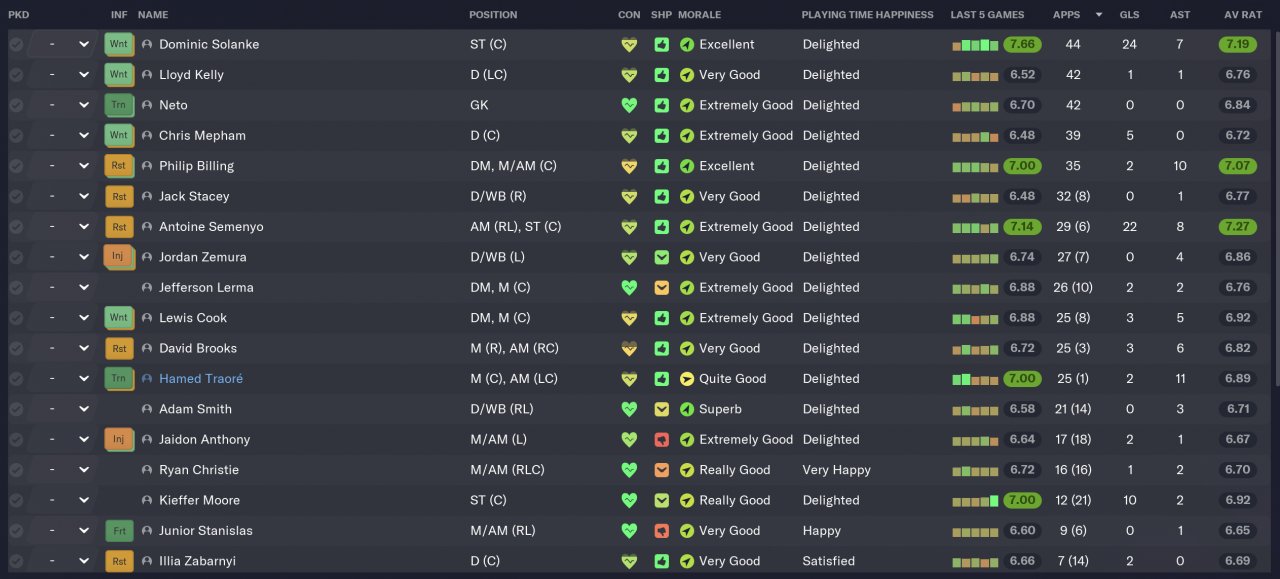The image size is (1280, 579).
Task: Click Jordan Zemura's Inj injury badge
Action: [118, 257]
